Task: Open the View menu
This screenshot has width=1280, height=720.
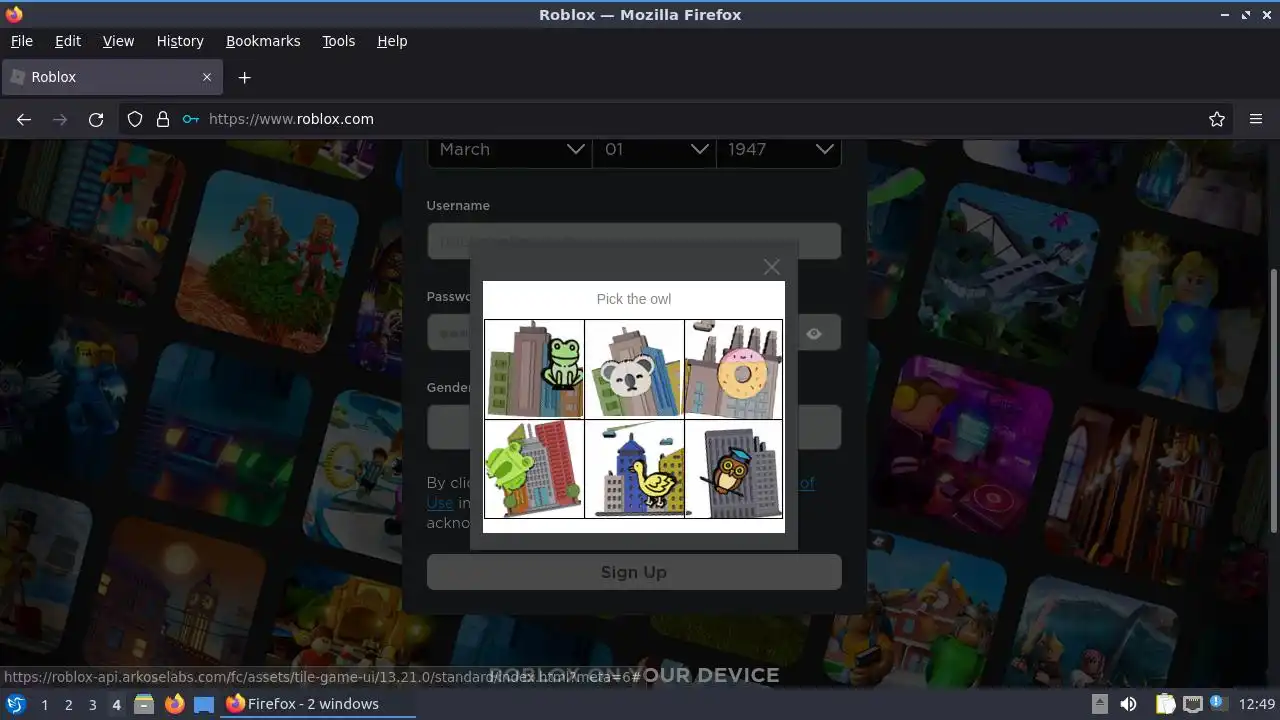Action: click(x=118, y=41)
